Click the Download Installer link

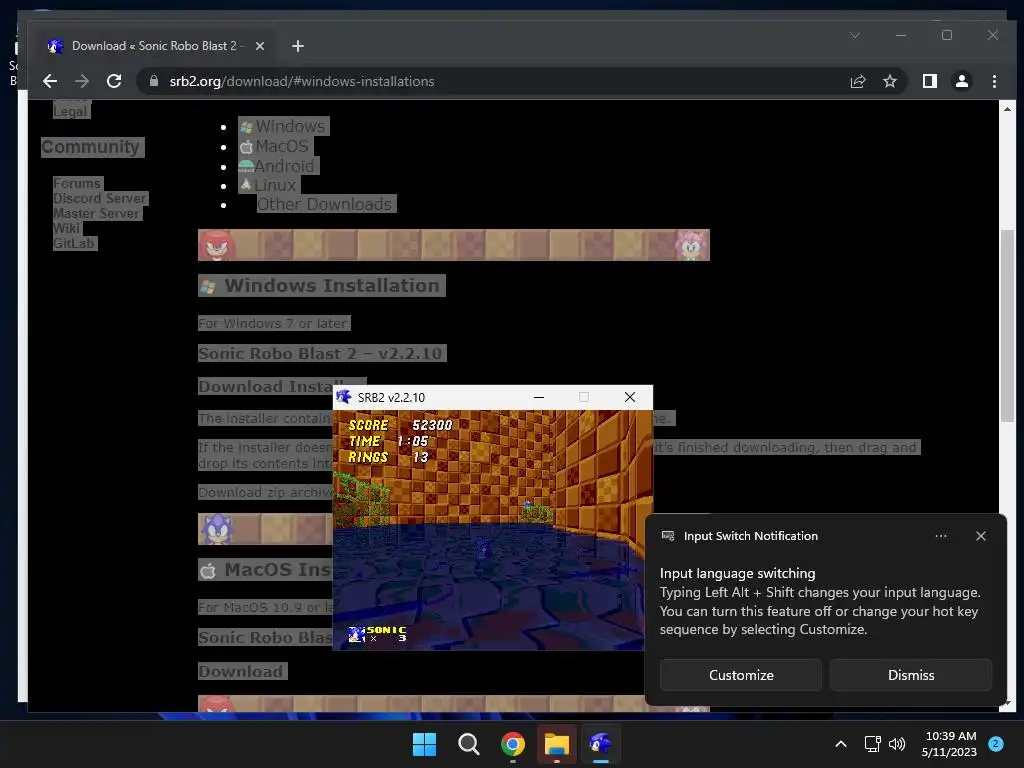coord(266,387)
